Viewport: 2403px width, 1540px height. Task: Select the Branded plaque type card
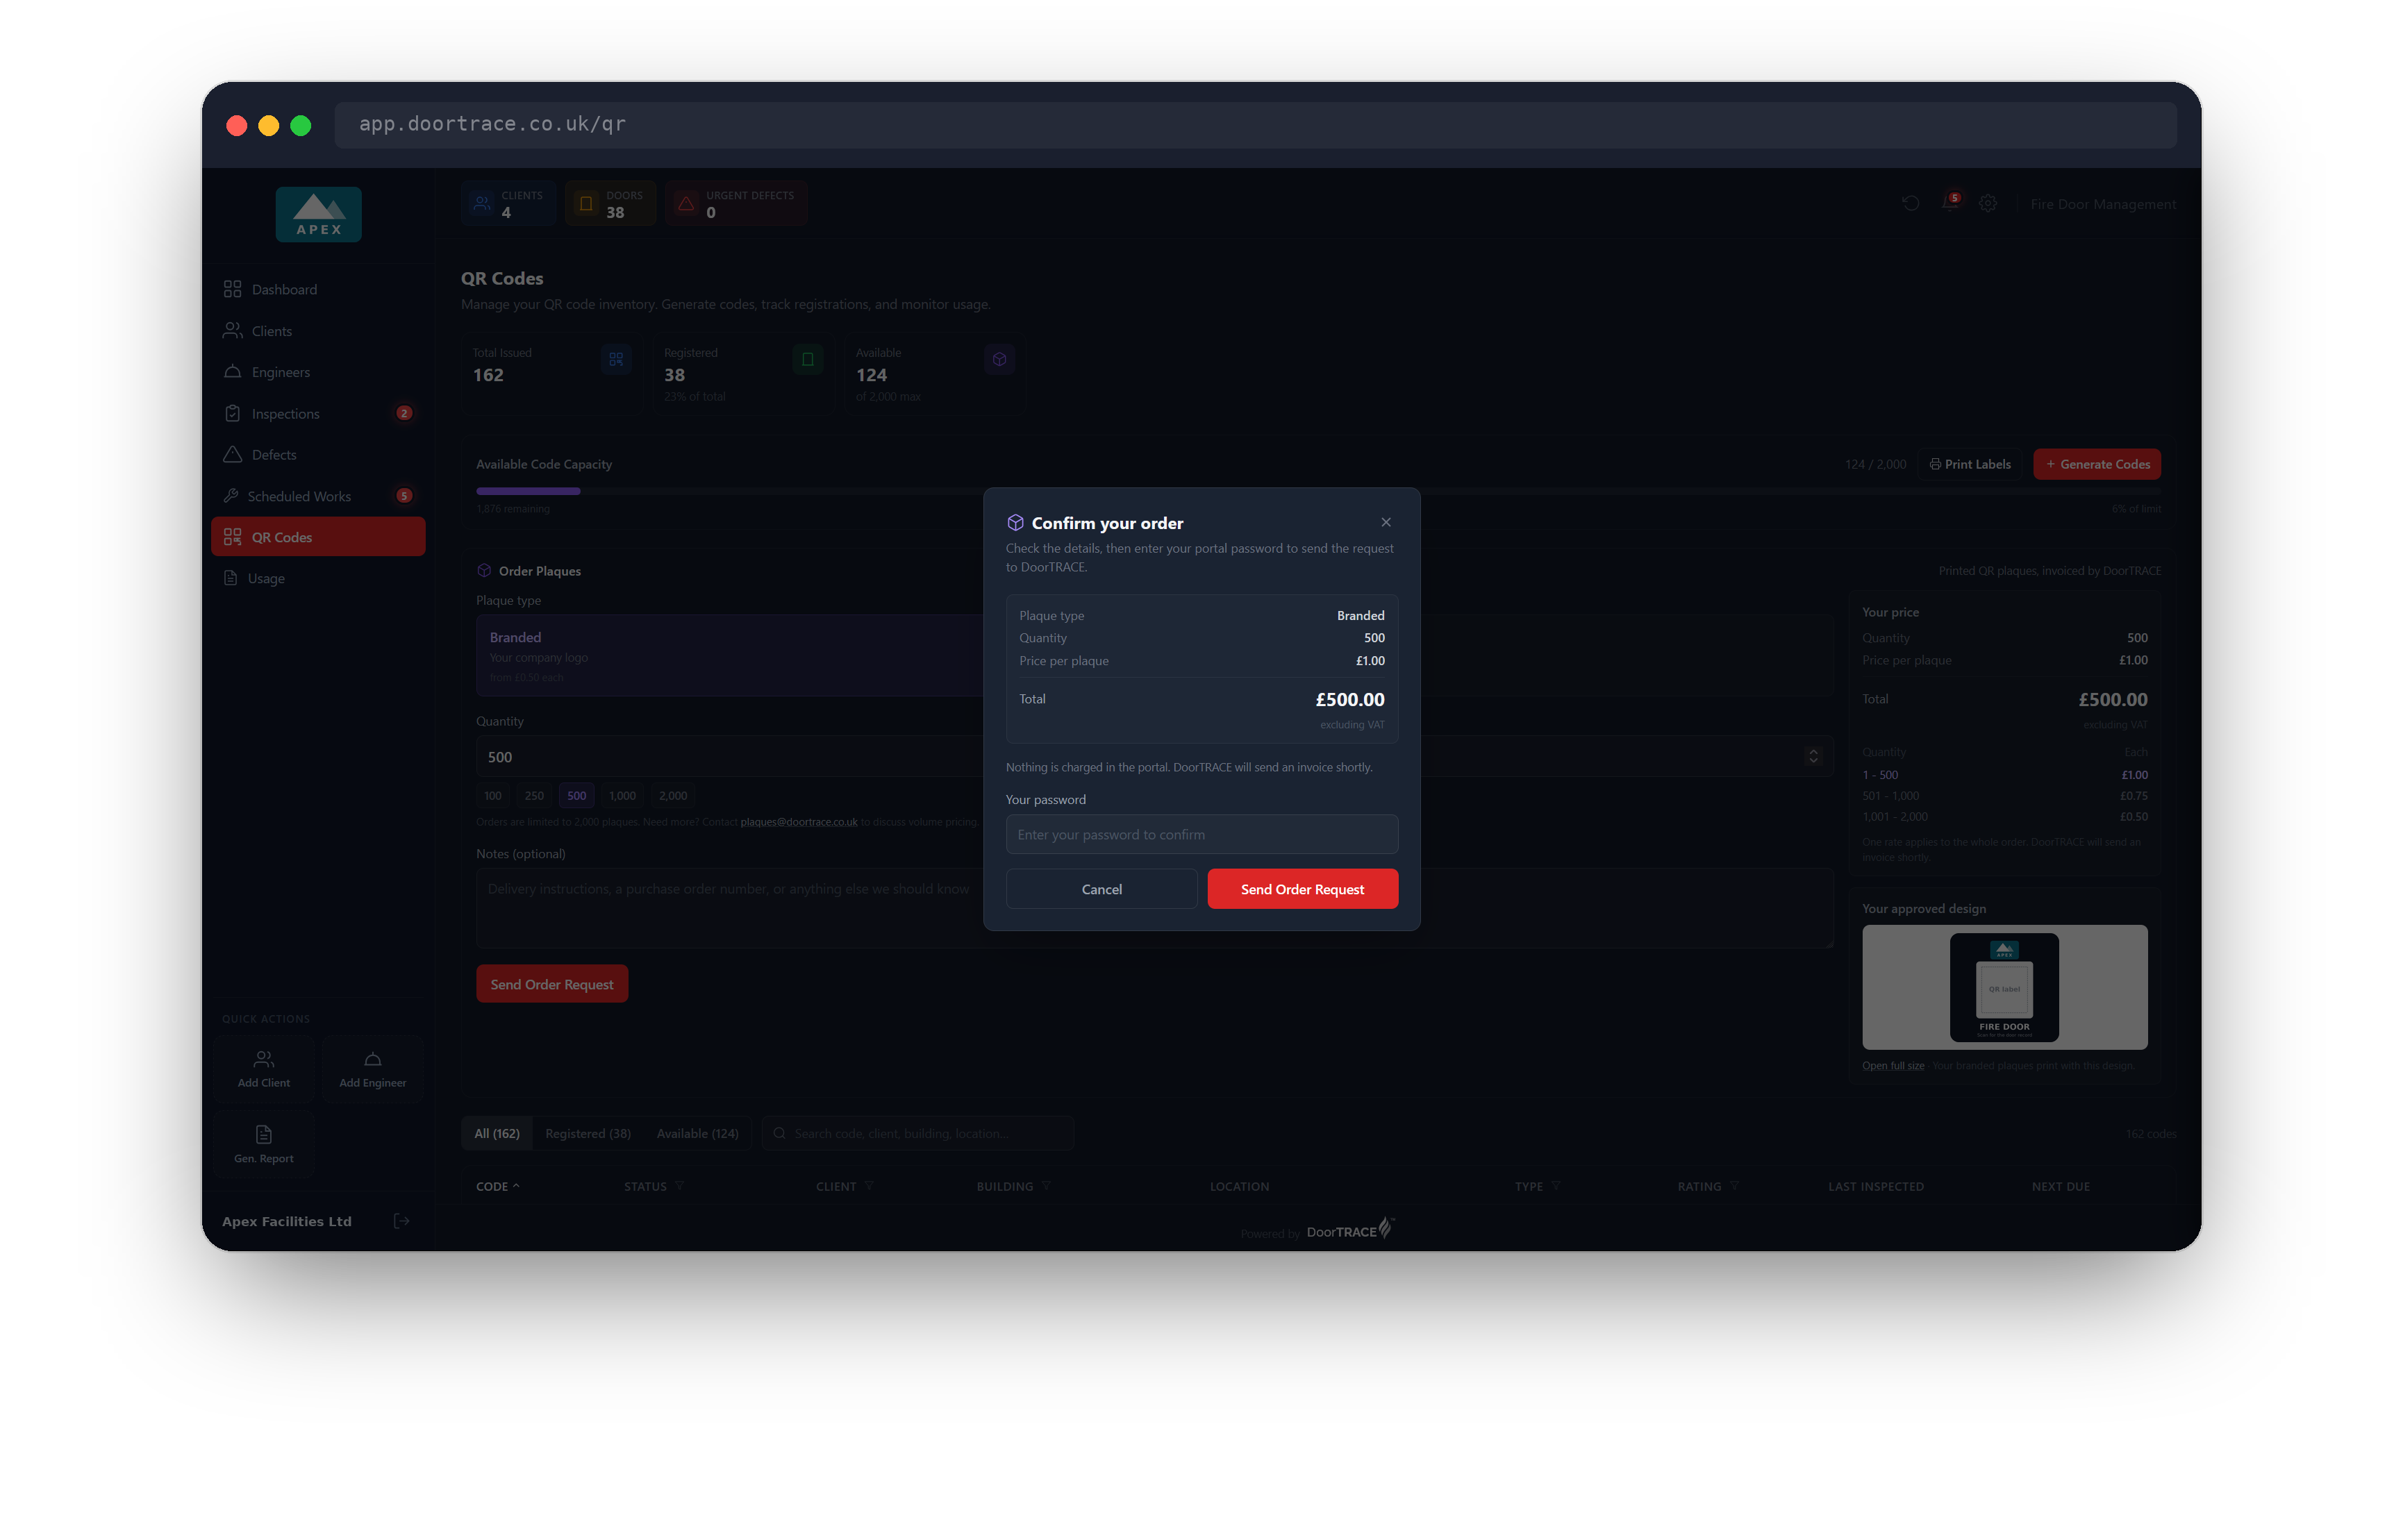coord(730,656)
